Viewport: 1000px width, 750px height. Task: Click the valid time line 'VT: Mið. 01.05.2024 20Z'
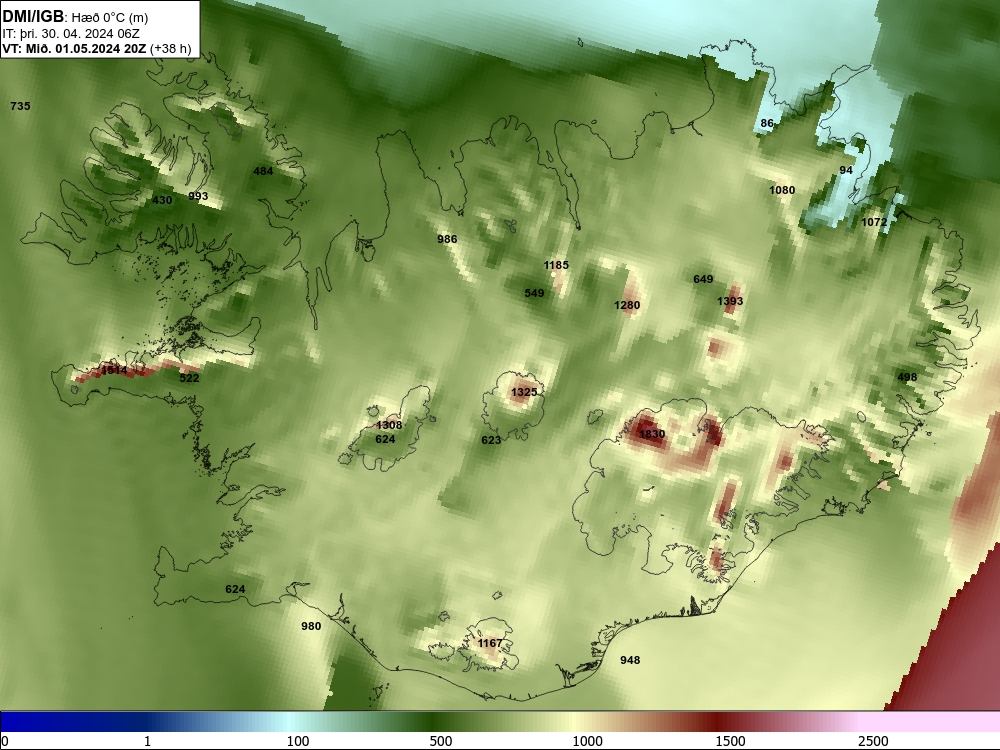74,48
